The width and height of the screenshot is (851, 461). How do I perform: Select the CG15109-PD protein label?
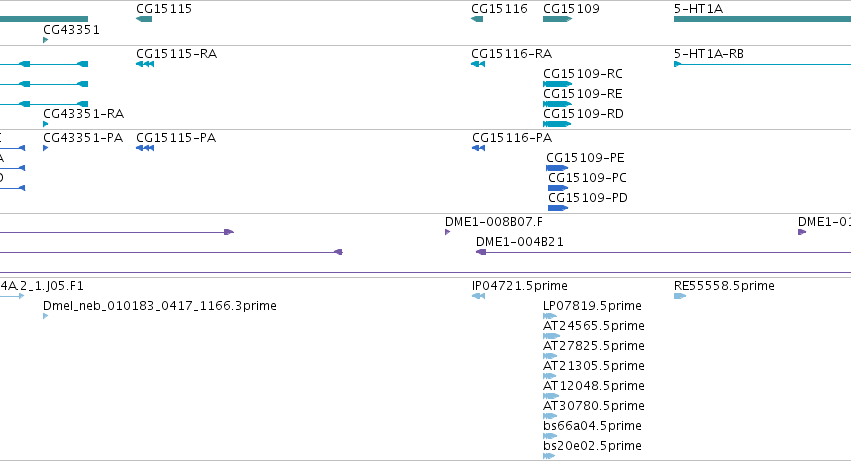[x=588, y=198]
